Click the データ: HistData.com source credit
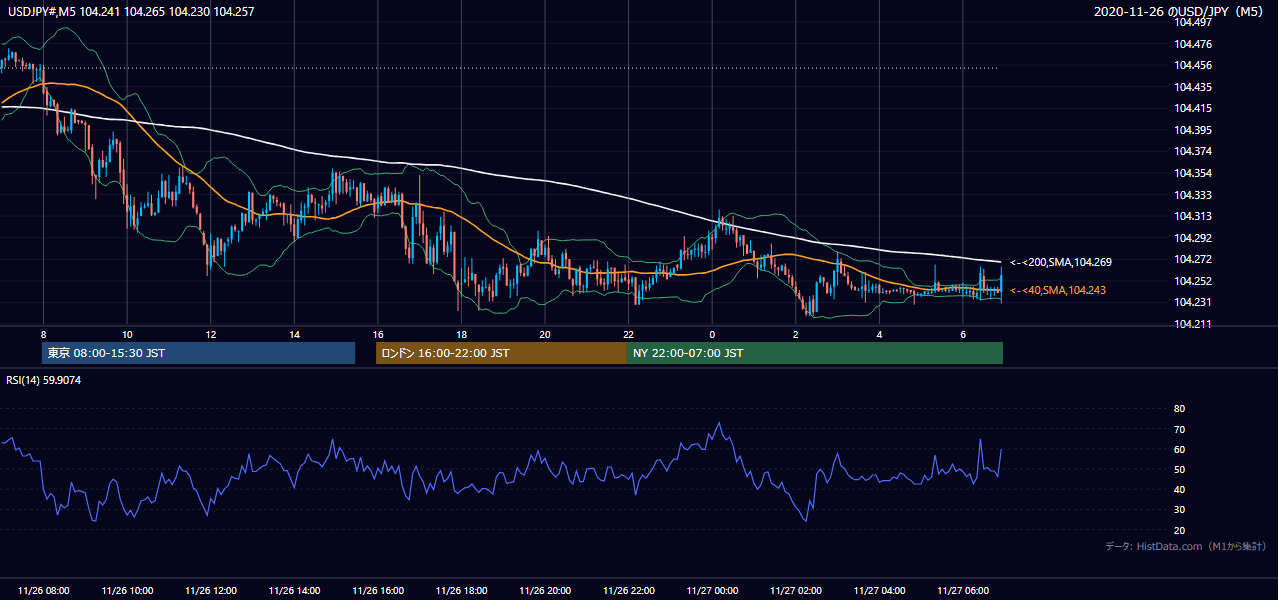This screenshot has width=1278, height=600. tap(1185, 546)
